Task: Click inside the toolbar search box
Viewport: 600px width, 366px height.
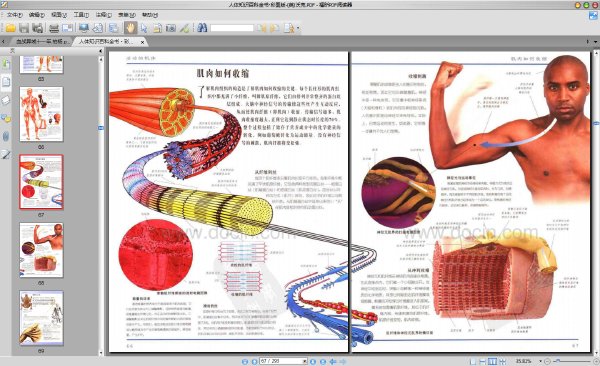Action: pos(232,28)
